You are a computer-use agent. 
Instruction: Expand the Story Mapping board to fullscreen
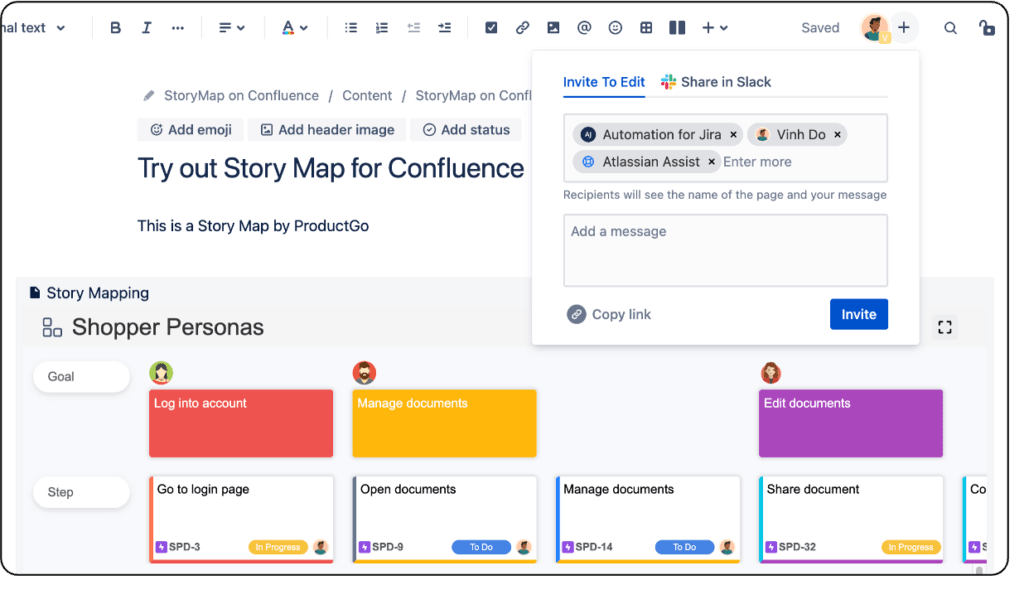[945, 326]
